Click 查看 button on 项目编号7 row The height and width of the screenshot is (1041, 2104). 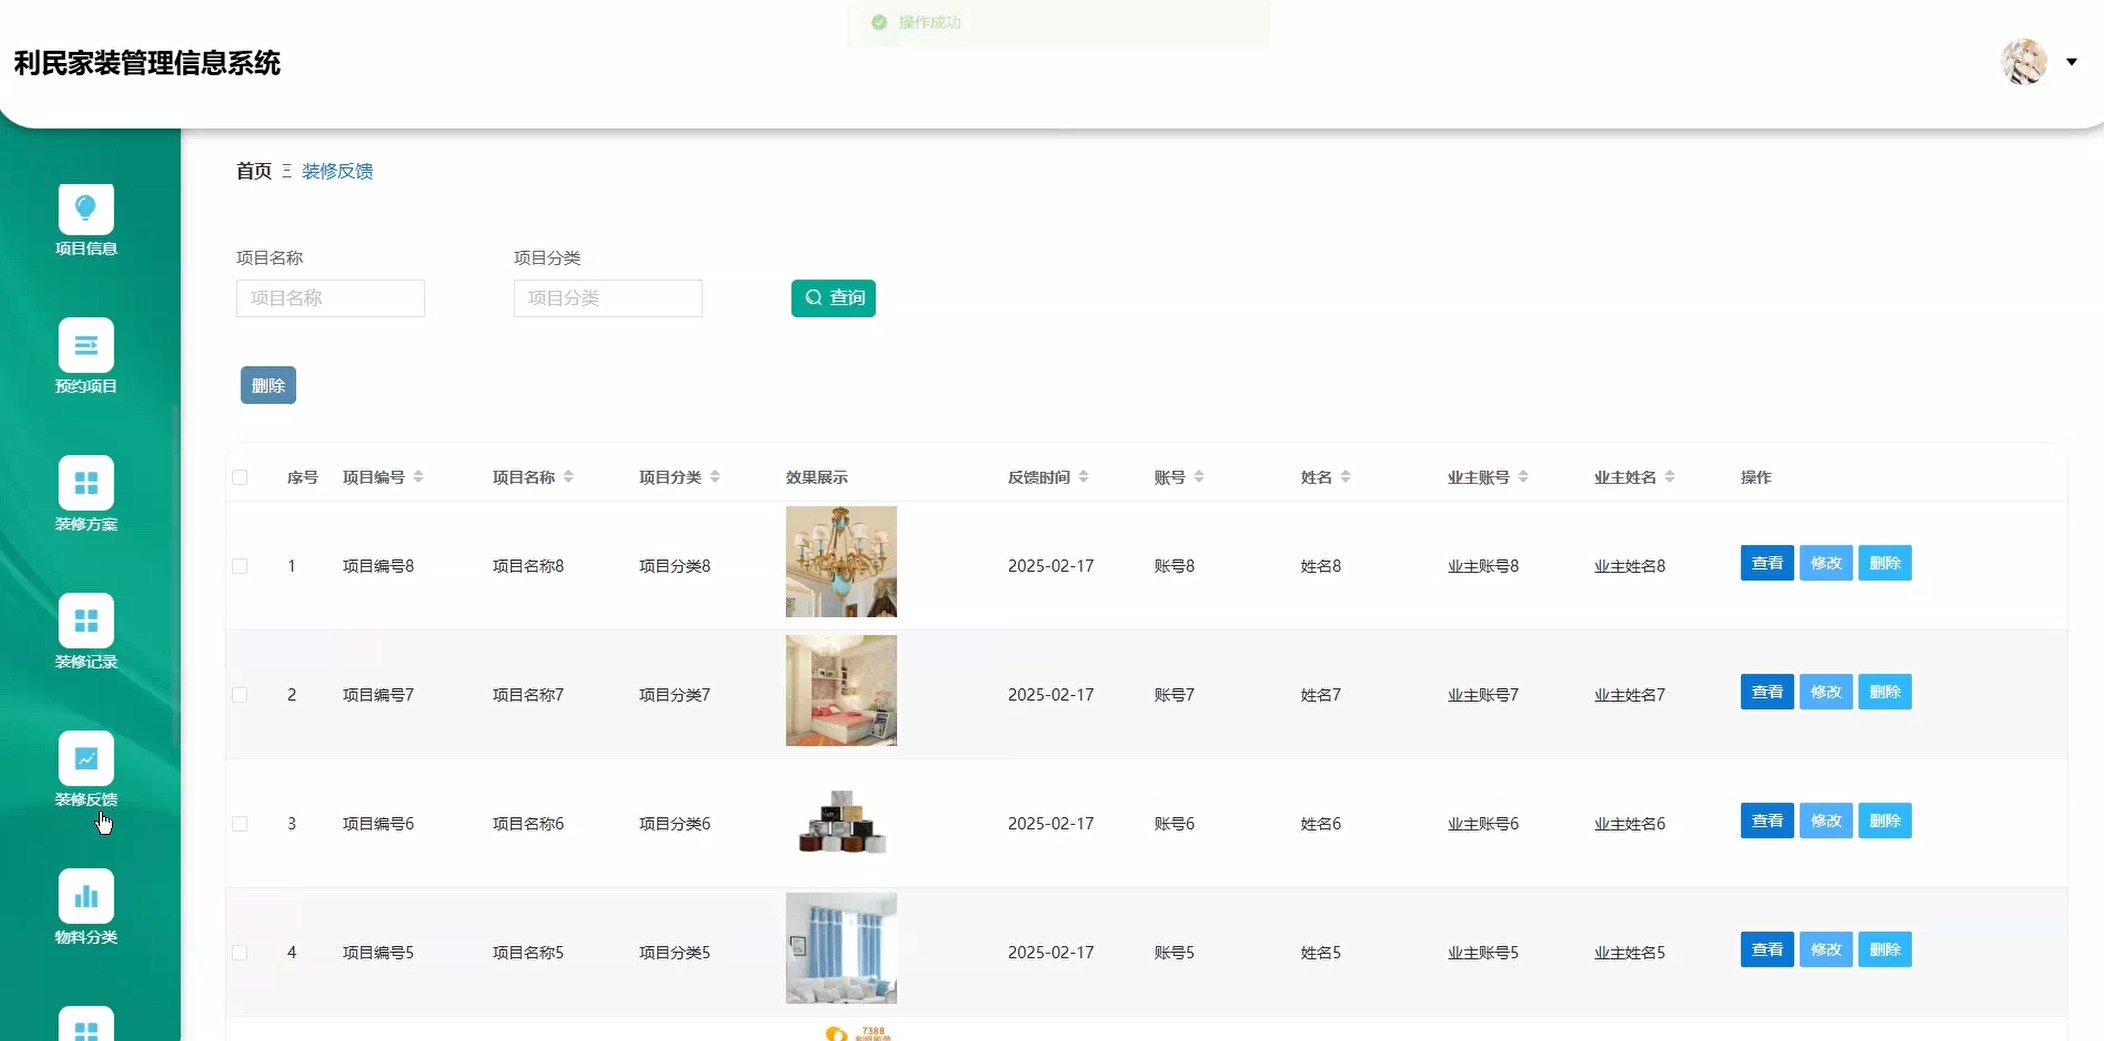1766,691
